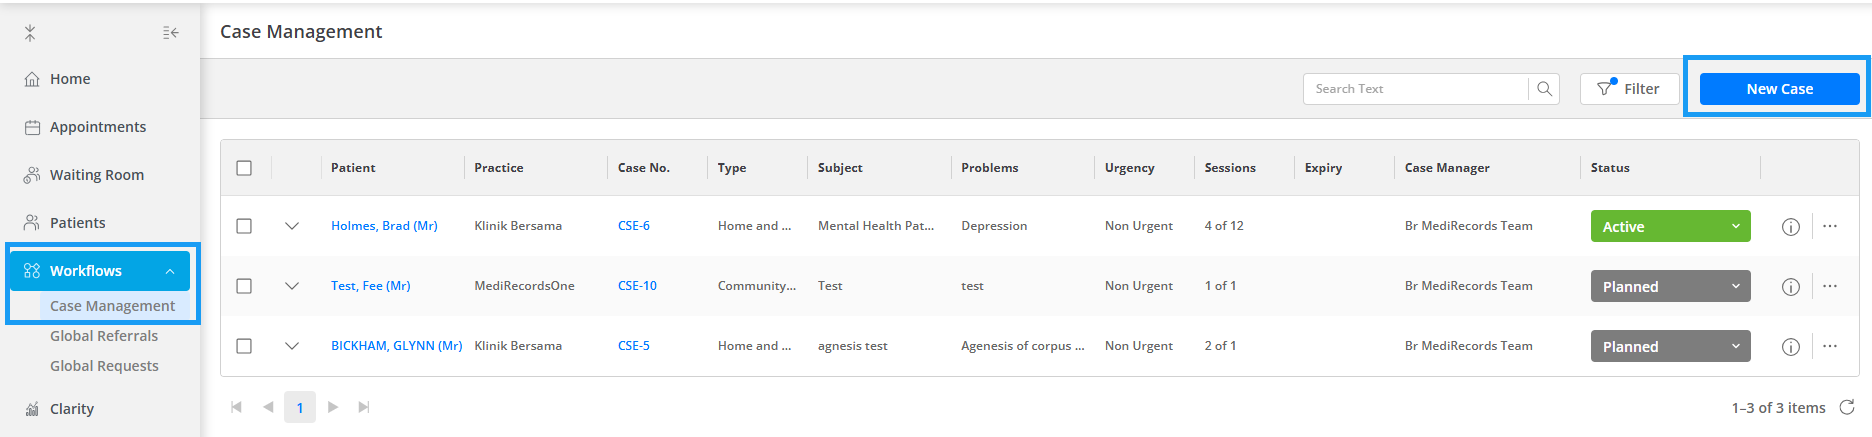Expand the Test, Fee row details
1872x437 pixels.
pos(292,286)
